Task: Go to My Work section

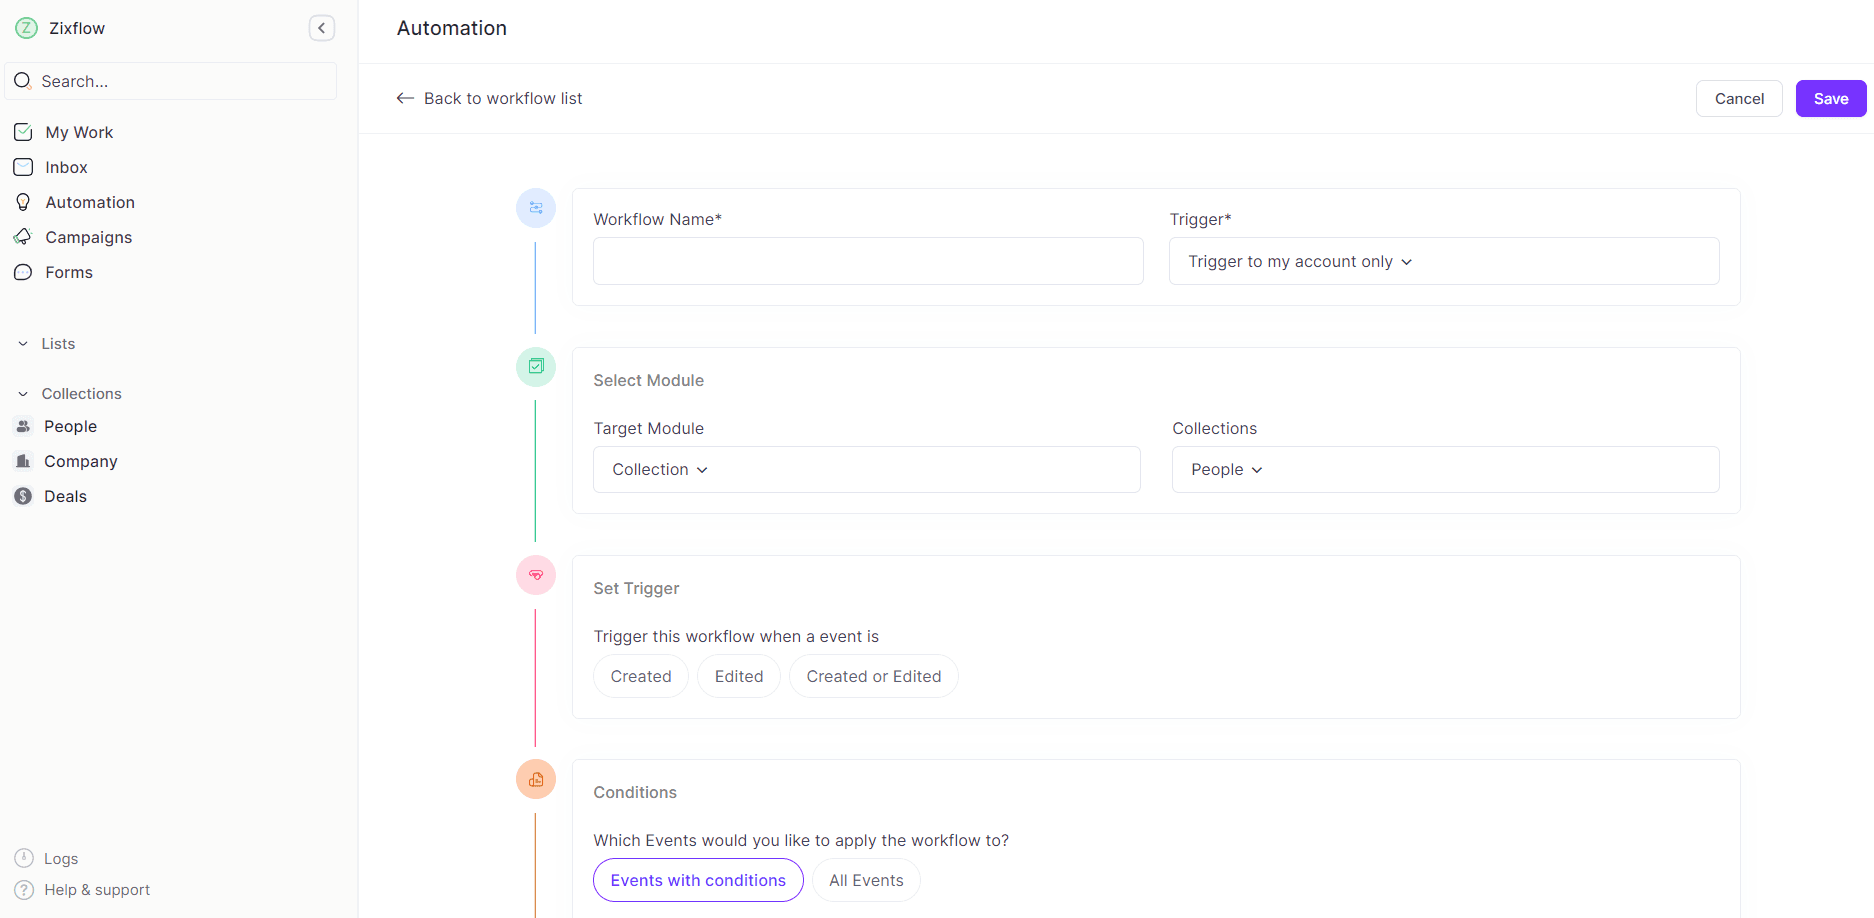Action: click(x=78, y=132)
